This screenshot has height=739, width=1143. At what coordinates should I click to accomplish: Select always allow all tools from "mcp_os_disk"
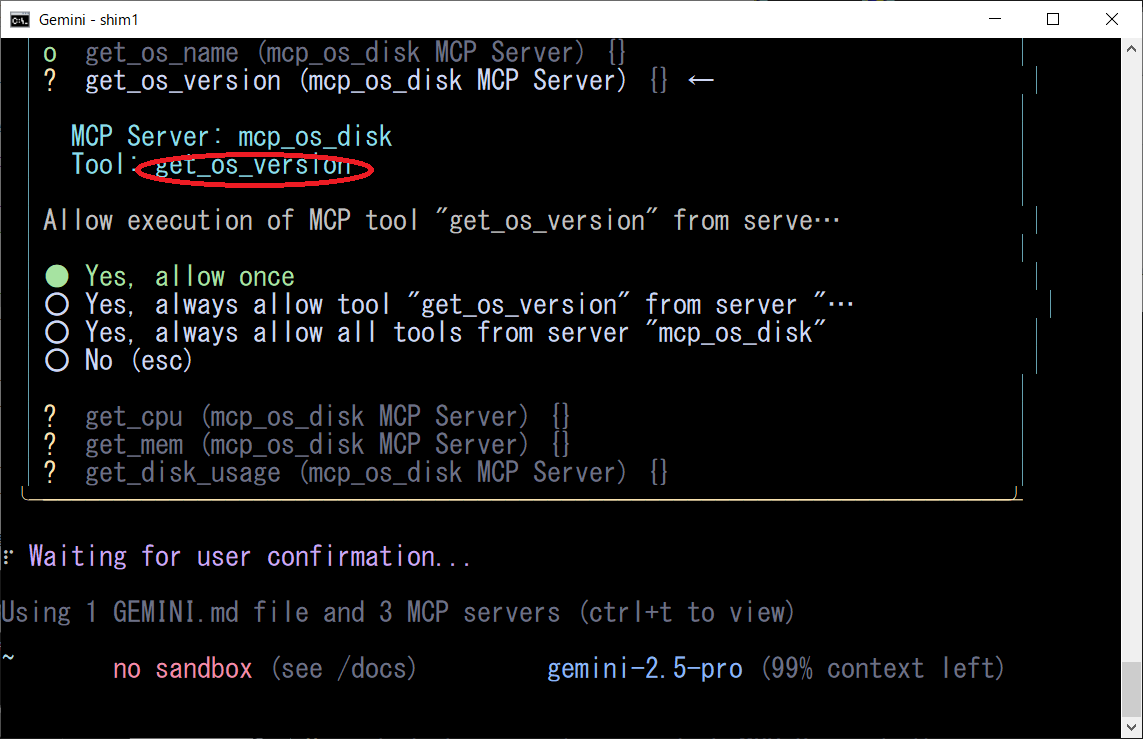point(57,333)
